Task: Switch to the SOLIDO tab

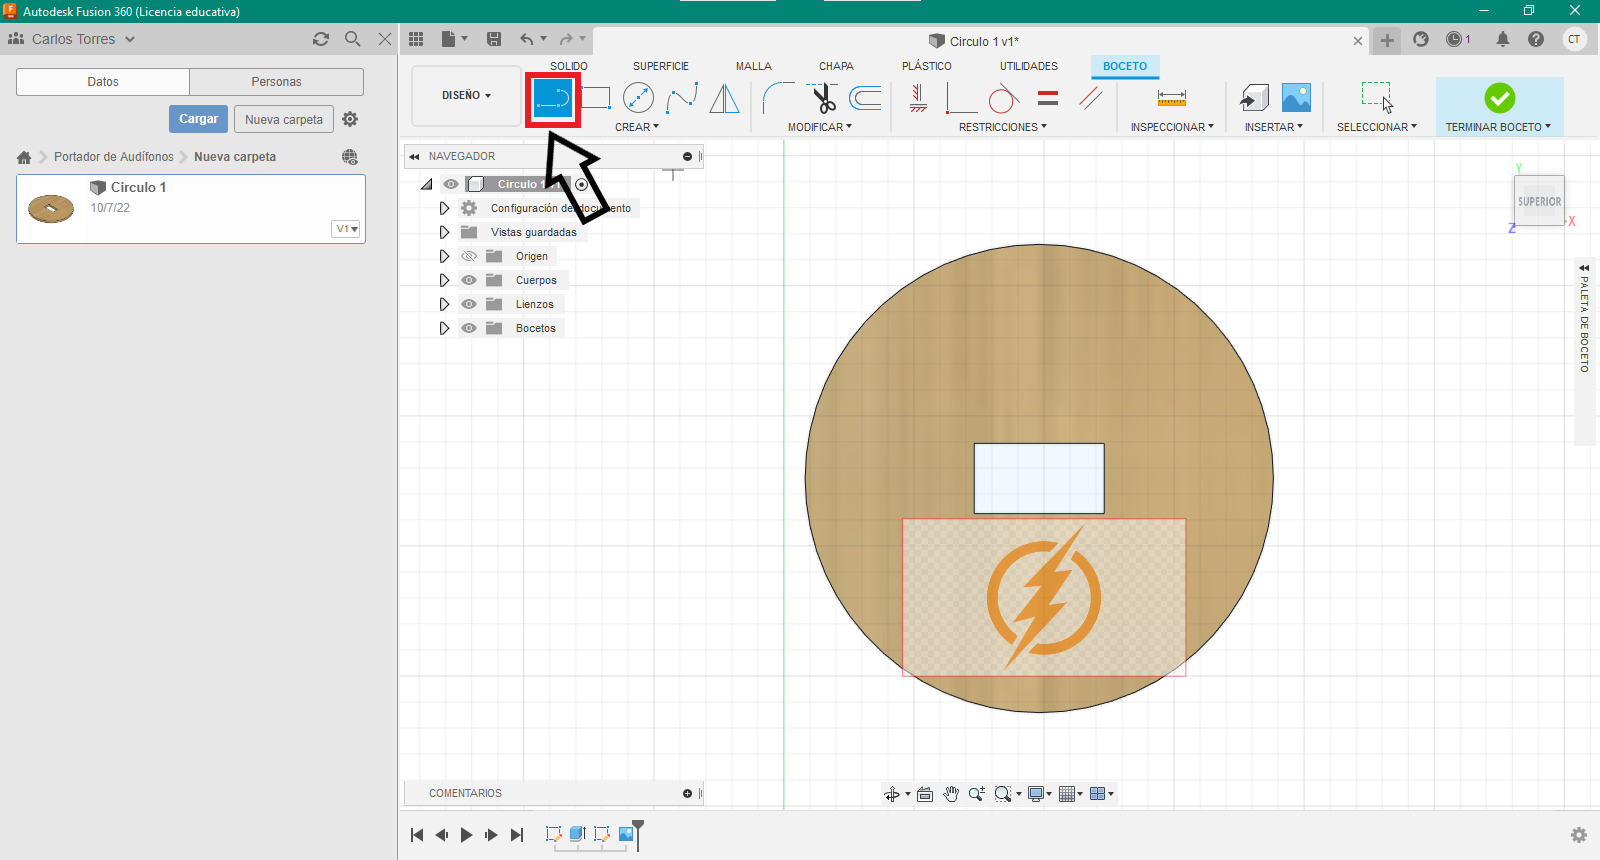Action: (569, 66)
